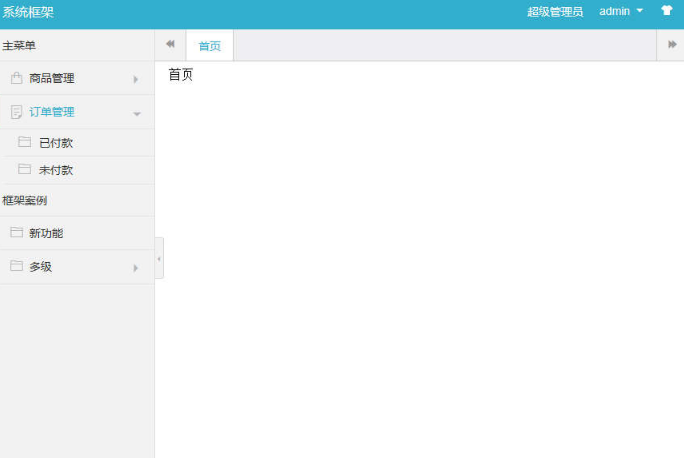Click the folder icon next to 未付款

[25, 169]
